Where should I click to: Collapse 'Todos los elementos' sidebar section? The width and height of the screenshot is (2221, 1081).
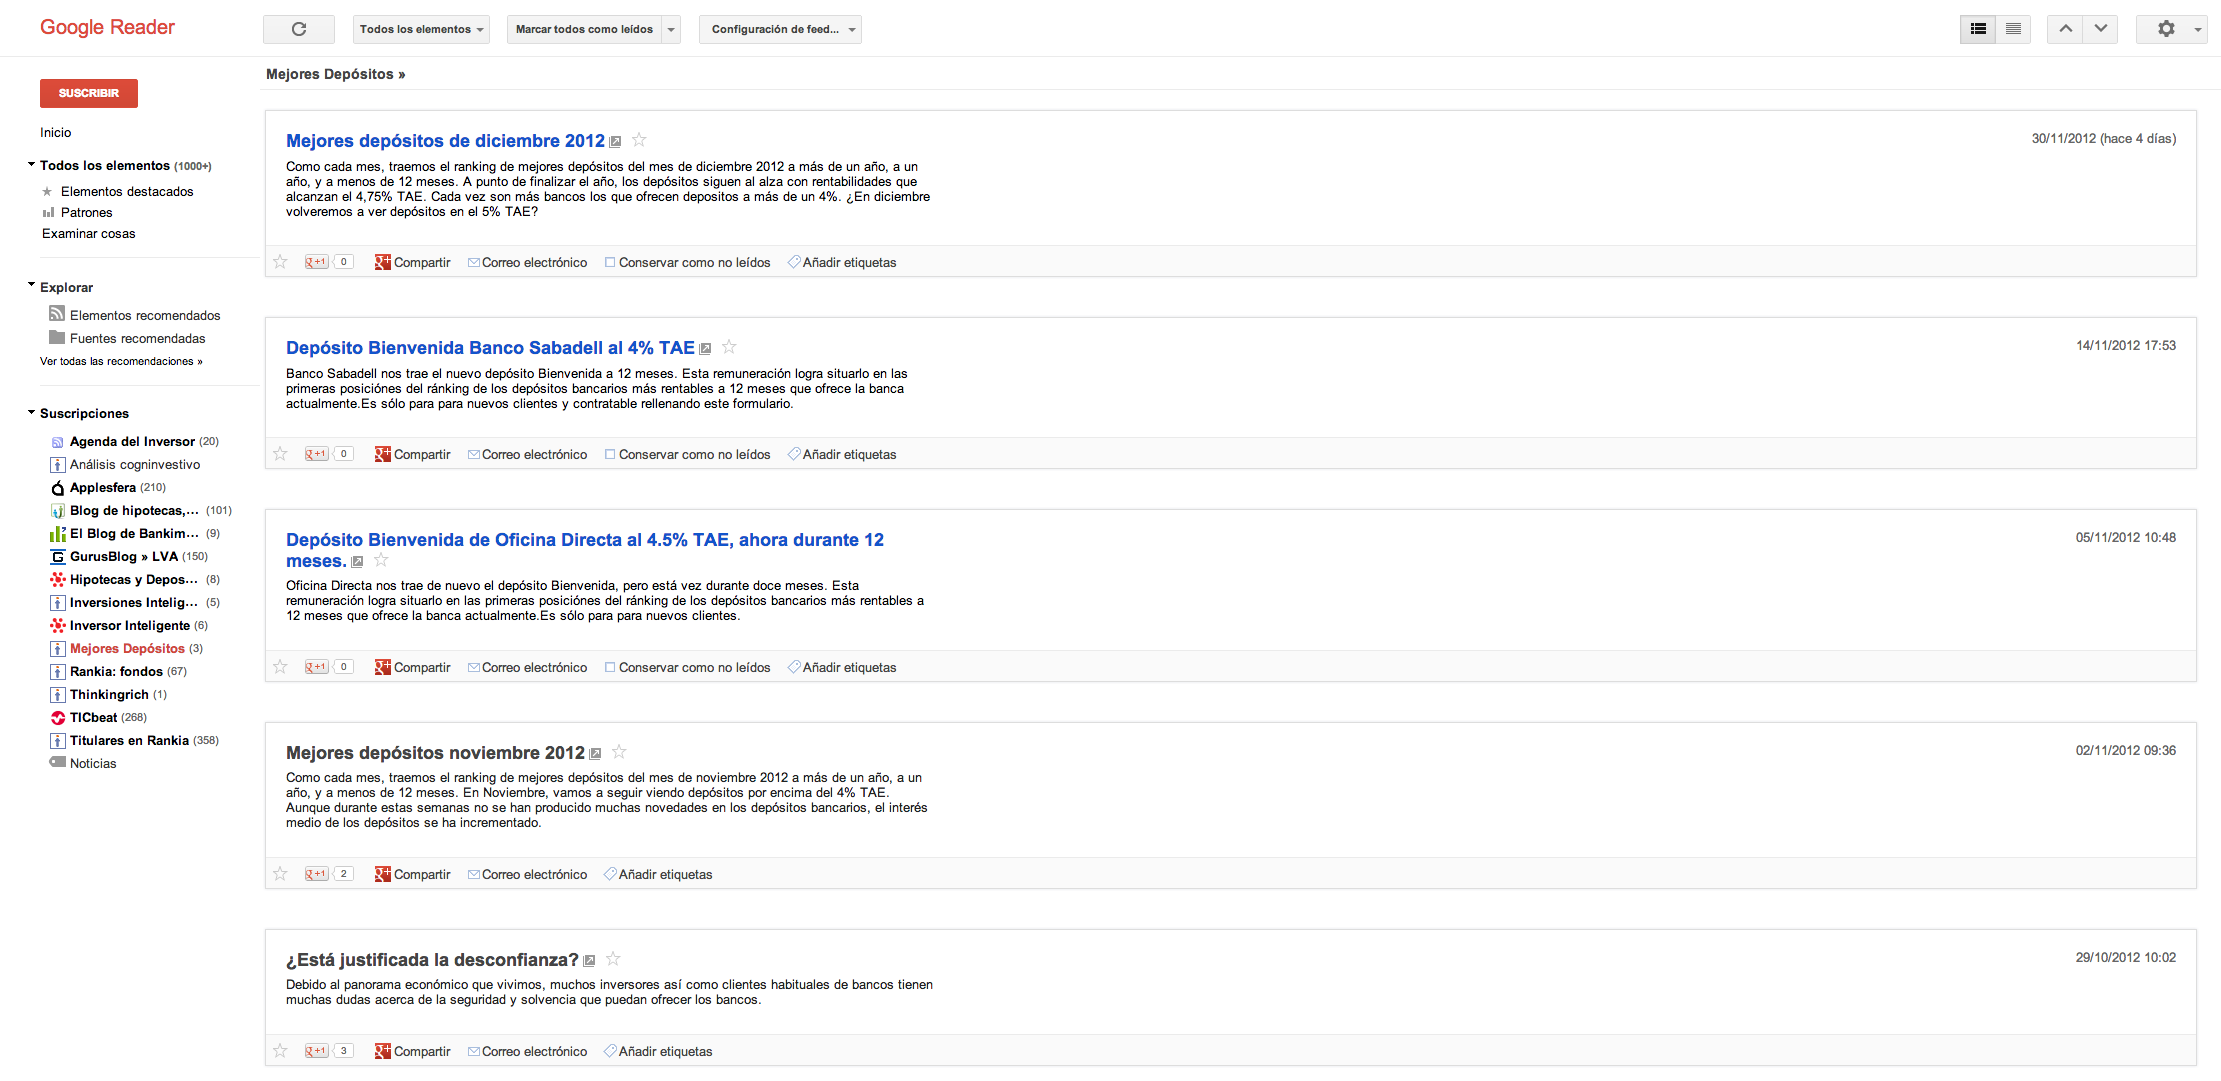point(31,164)
